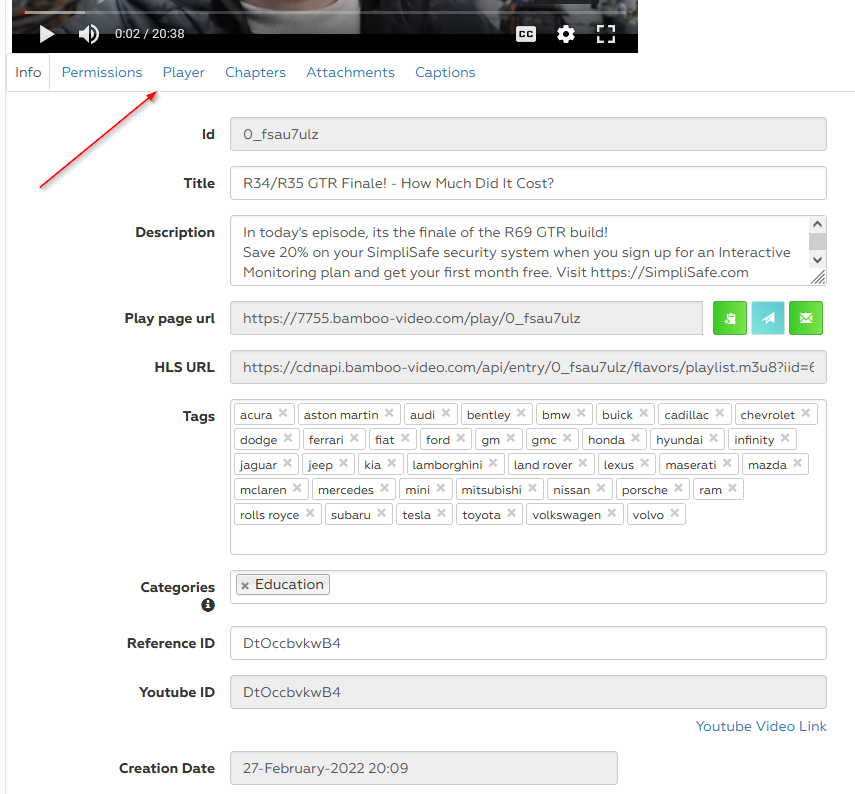Remove the mclaren tag
Screen dimensions: 855x794
(298, 488)
